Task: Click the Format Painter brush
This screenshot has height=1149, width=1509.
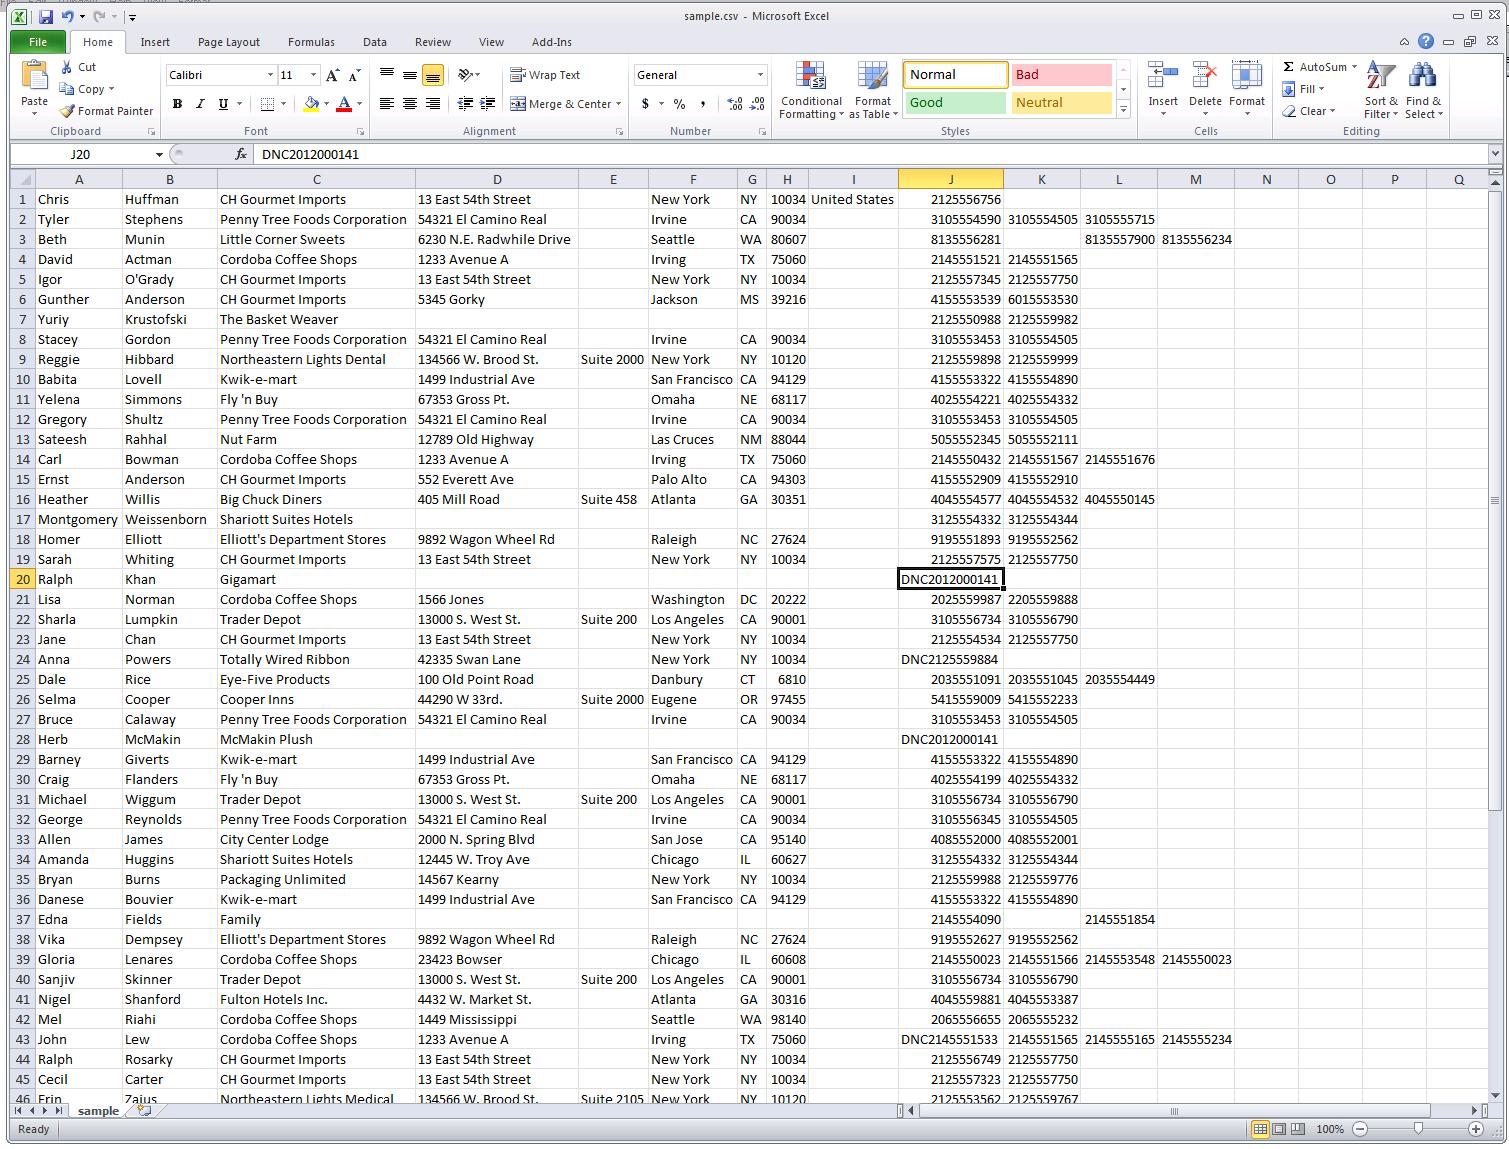Action: pos(66,111)
